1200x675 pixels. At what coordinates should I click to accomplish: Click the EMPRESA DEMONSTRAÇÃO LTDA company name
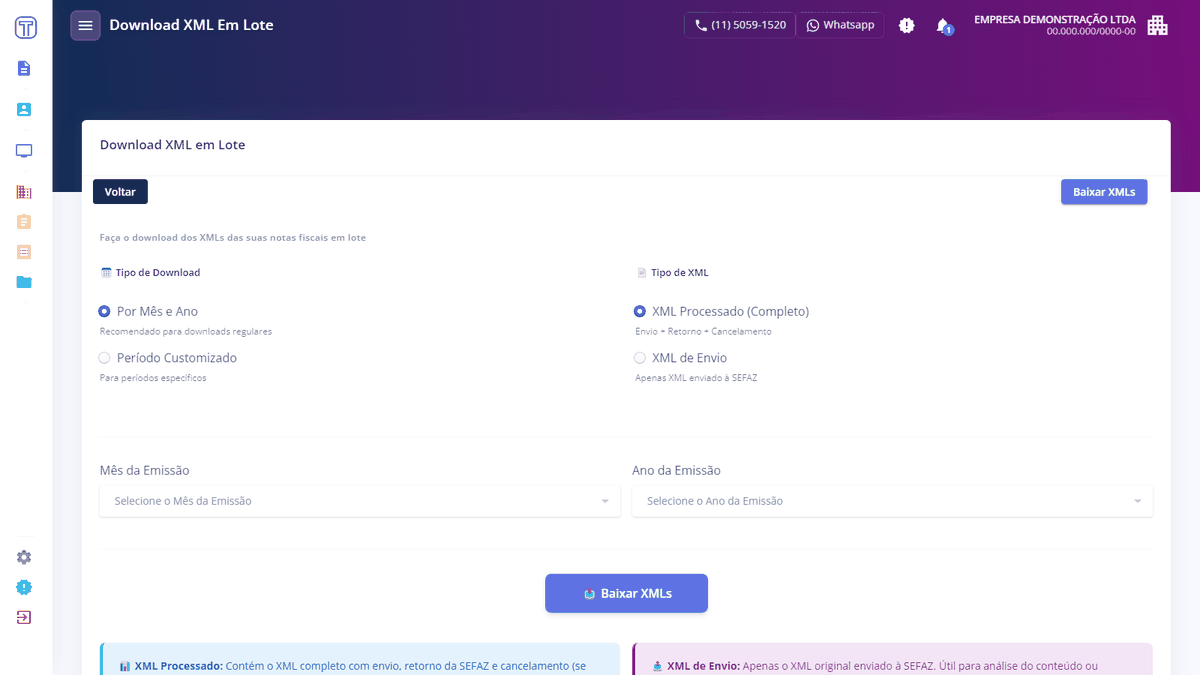[x=1054, y=19]
